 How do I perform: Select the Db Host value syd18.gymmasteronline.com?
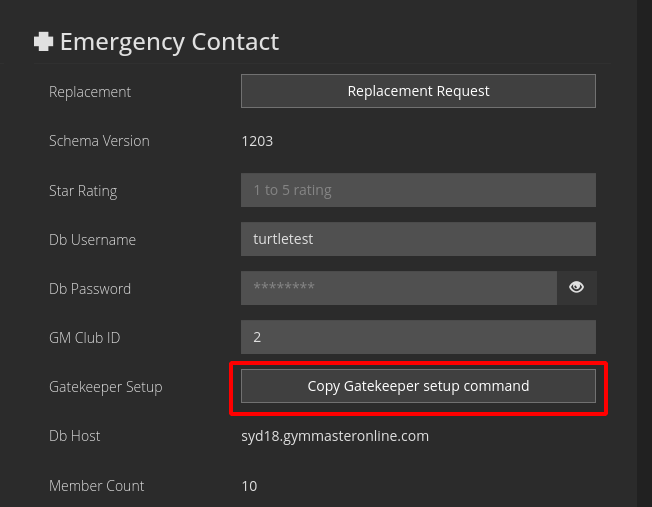(x=335, y=436)
